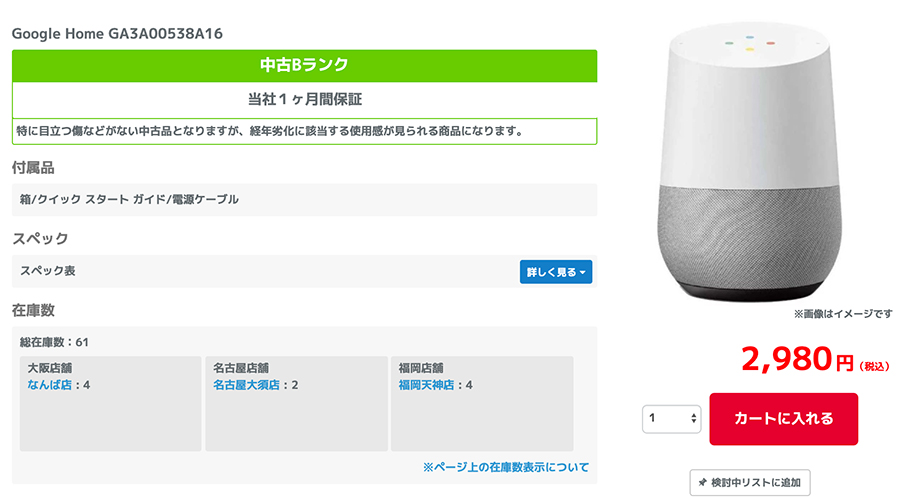Image resolution: width=900 pixels, height=501 pixels.
Task: Click the green 中古Bランク banner
Action: pos(304,65)
